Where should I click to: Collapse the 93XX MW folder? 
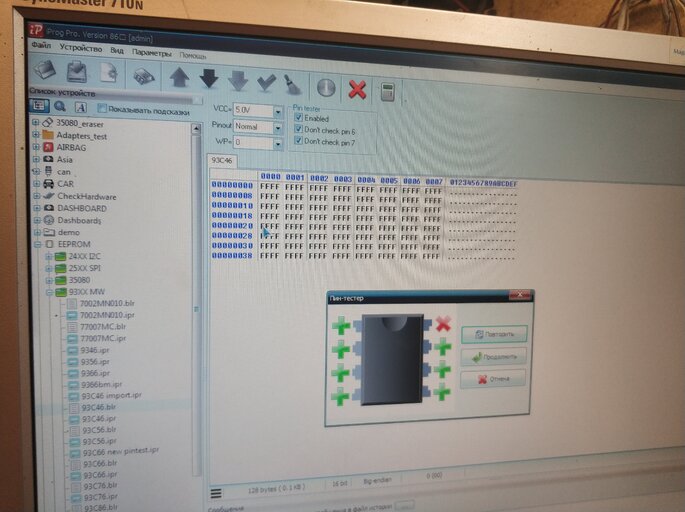[49, 292]
